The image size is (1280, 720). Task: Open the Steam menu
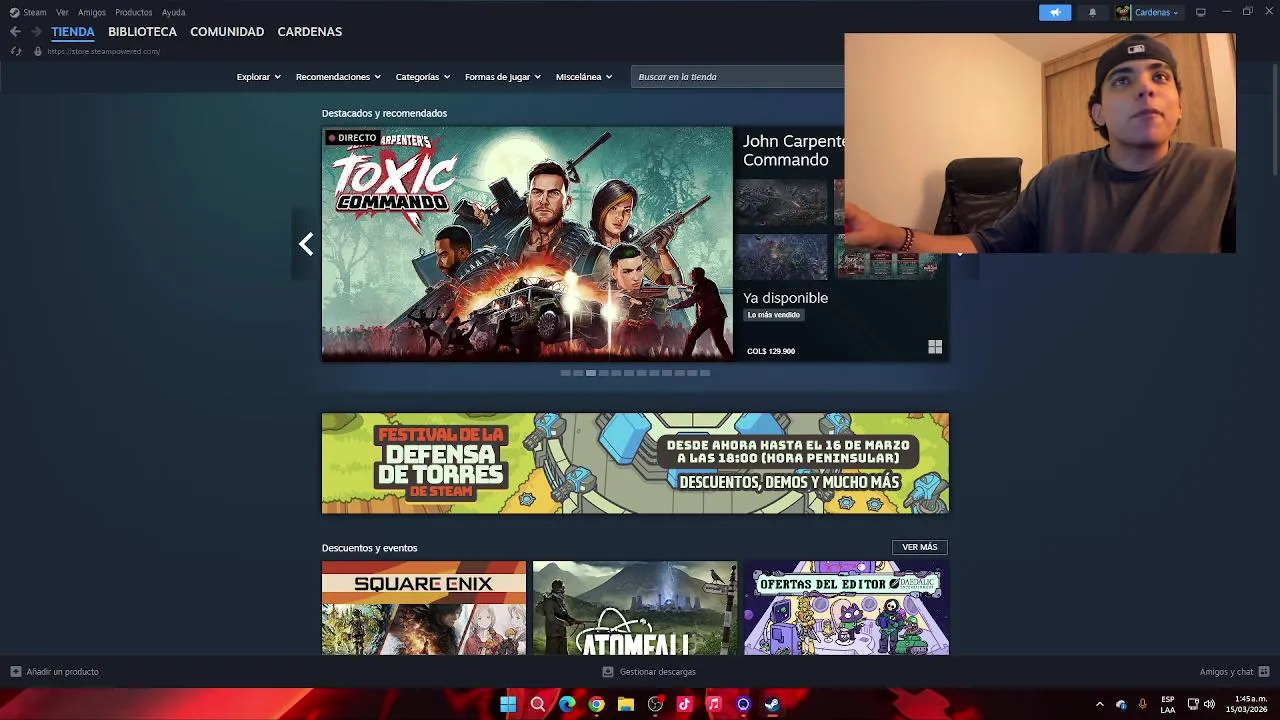35,12
